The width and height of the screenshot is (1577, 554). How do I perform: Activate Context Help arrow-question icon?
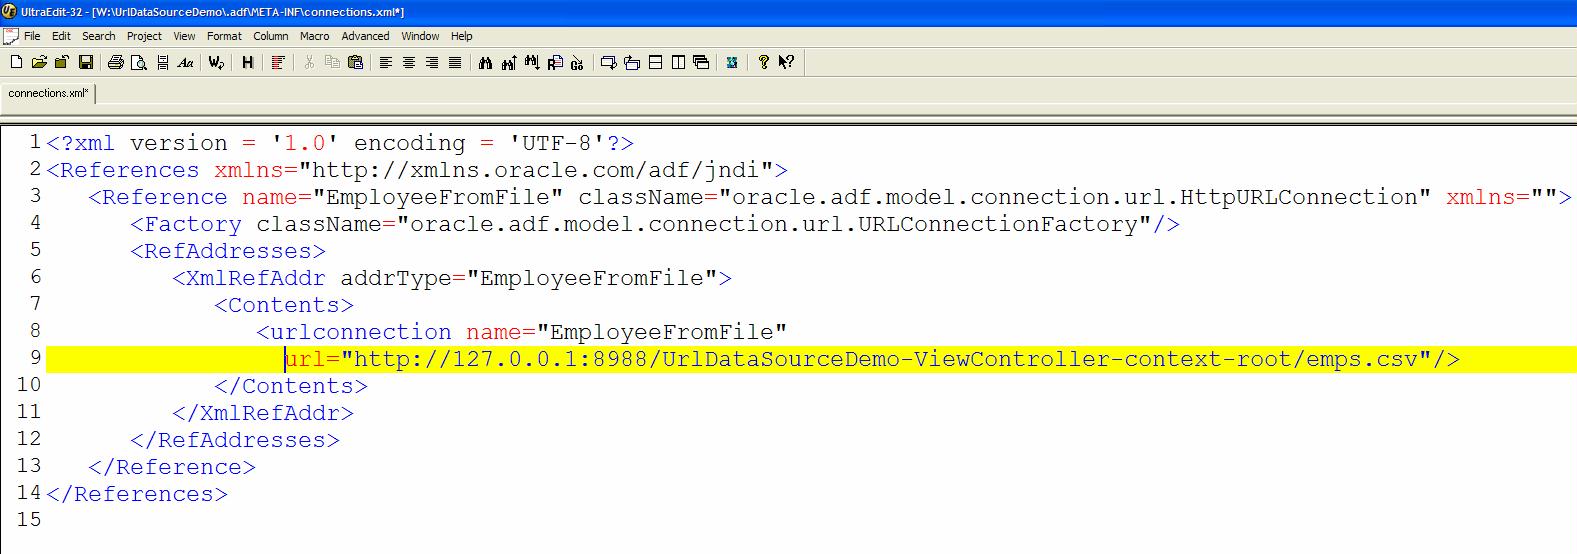(786, 62)
